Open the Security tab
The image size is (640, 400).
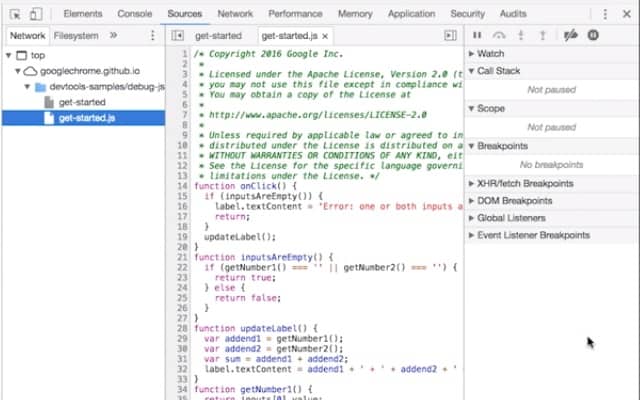(467, 14)
